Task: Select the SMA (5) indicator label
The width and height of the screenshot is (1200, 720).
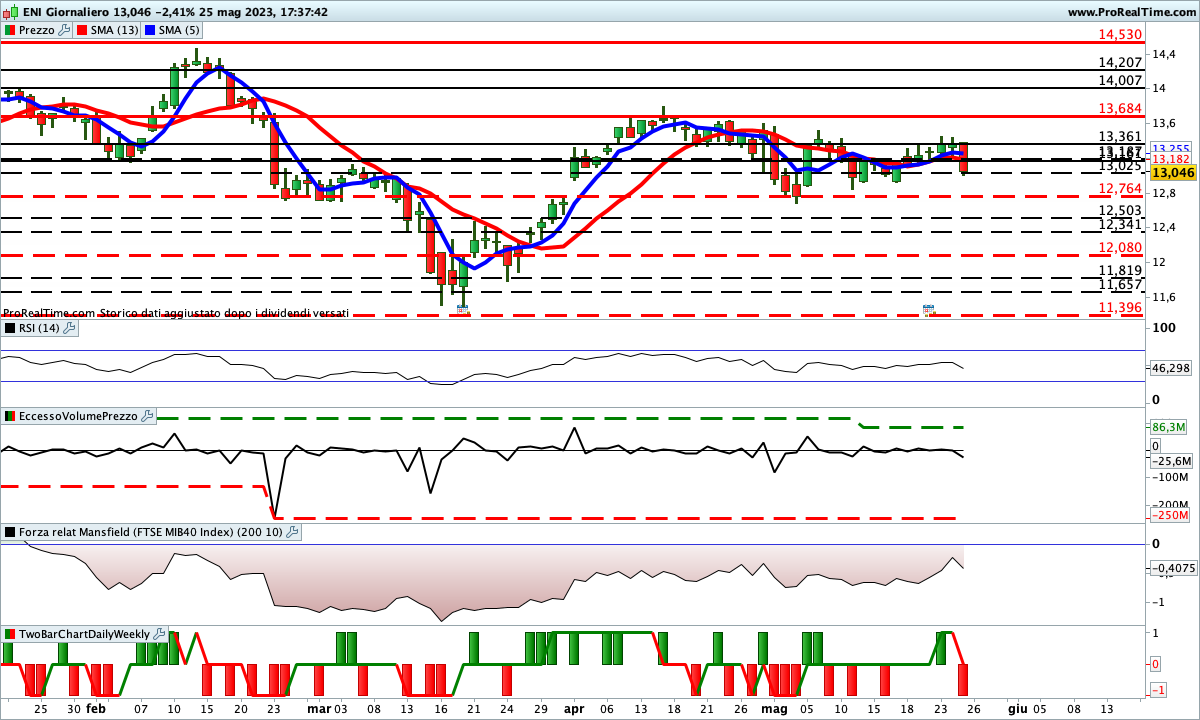Action: pyautogui.click(x=179, y=30)
